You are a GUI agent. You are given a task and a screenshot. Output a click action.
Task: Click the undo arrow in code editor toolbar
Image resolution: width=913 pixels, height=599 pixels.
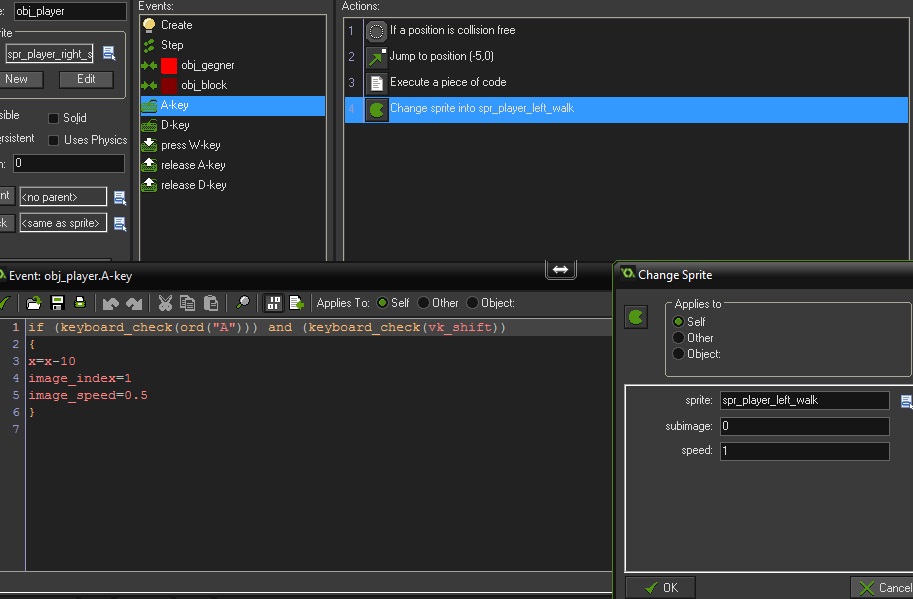pos(111,303)
